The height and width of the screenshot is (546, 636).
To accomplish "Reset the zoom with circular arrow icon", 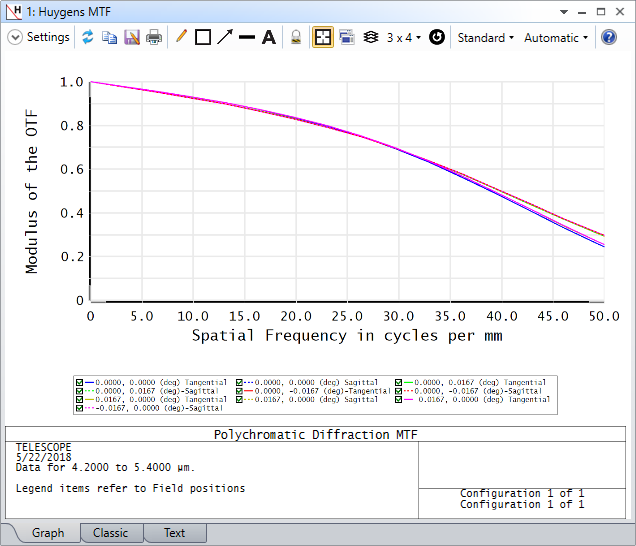I will click(437, 37).
